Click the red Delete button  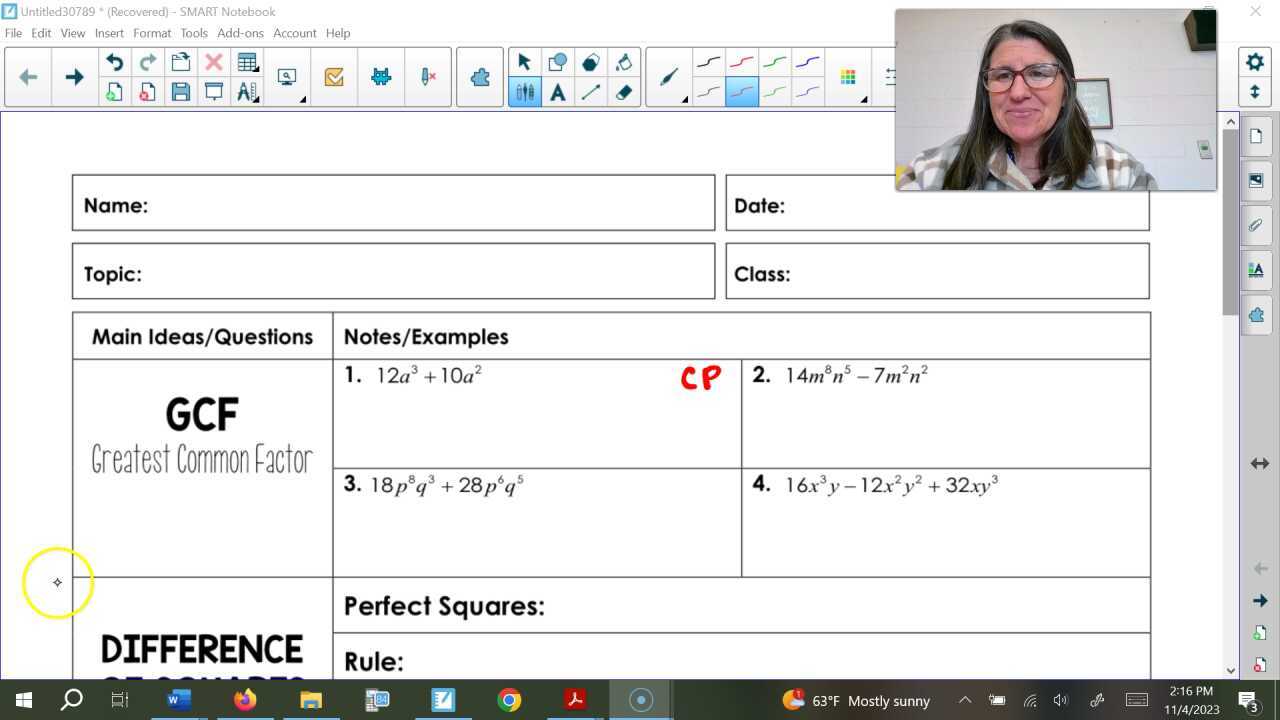tap(214, 61)
